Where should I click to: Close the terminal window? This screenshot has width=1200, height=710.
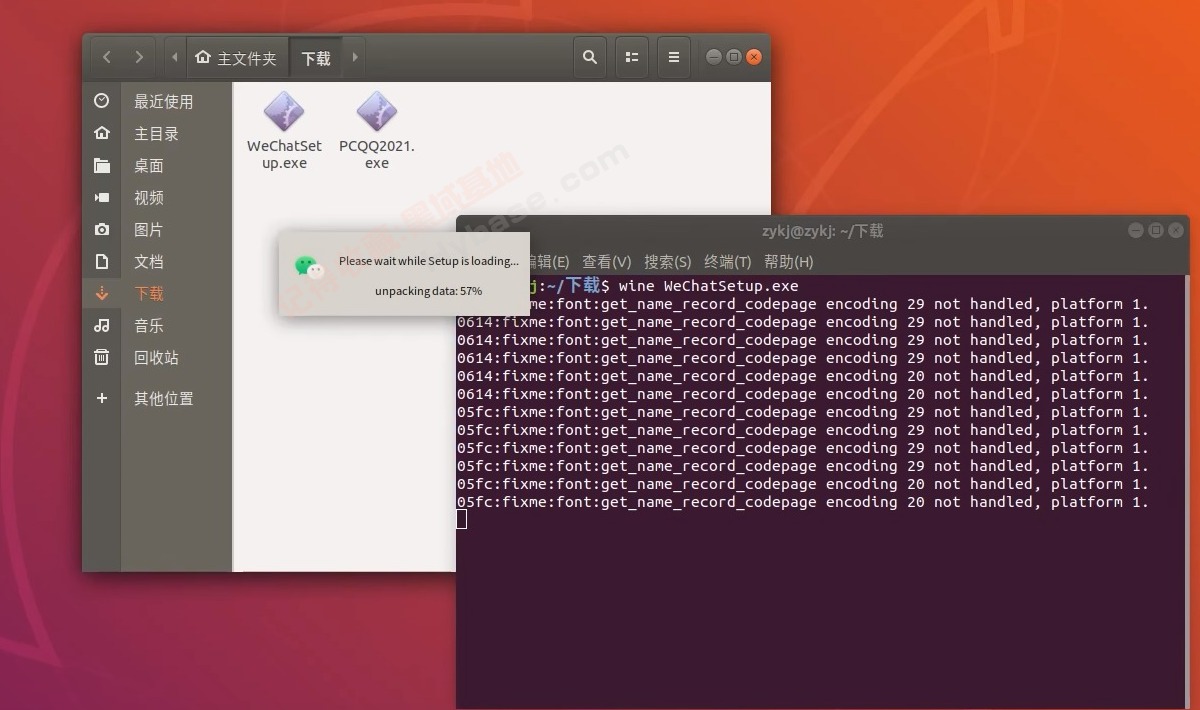coord(1175,230)
